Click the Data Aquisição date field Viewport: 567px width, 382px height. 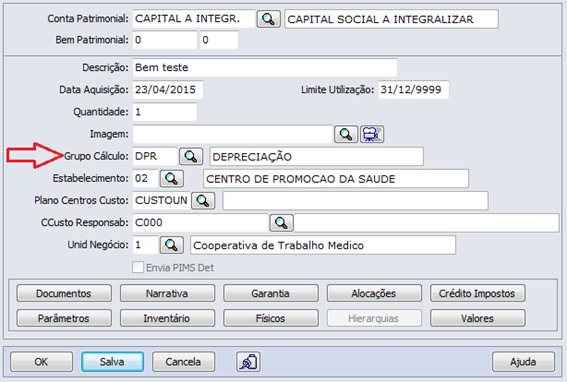(168, 90)
